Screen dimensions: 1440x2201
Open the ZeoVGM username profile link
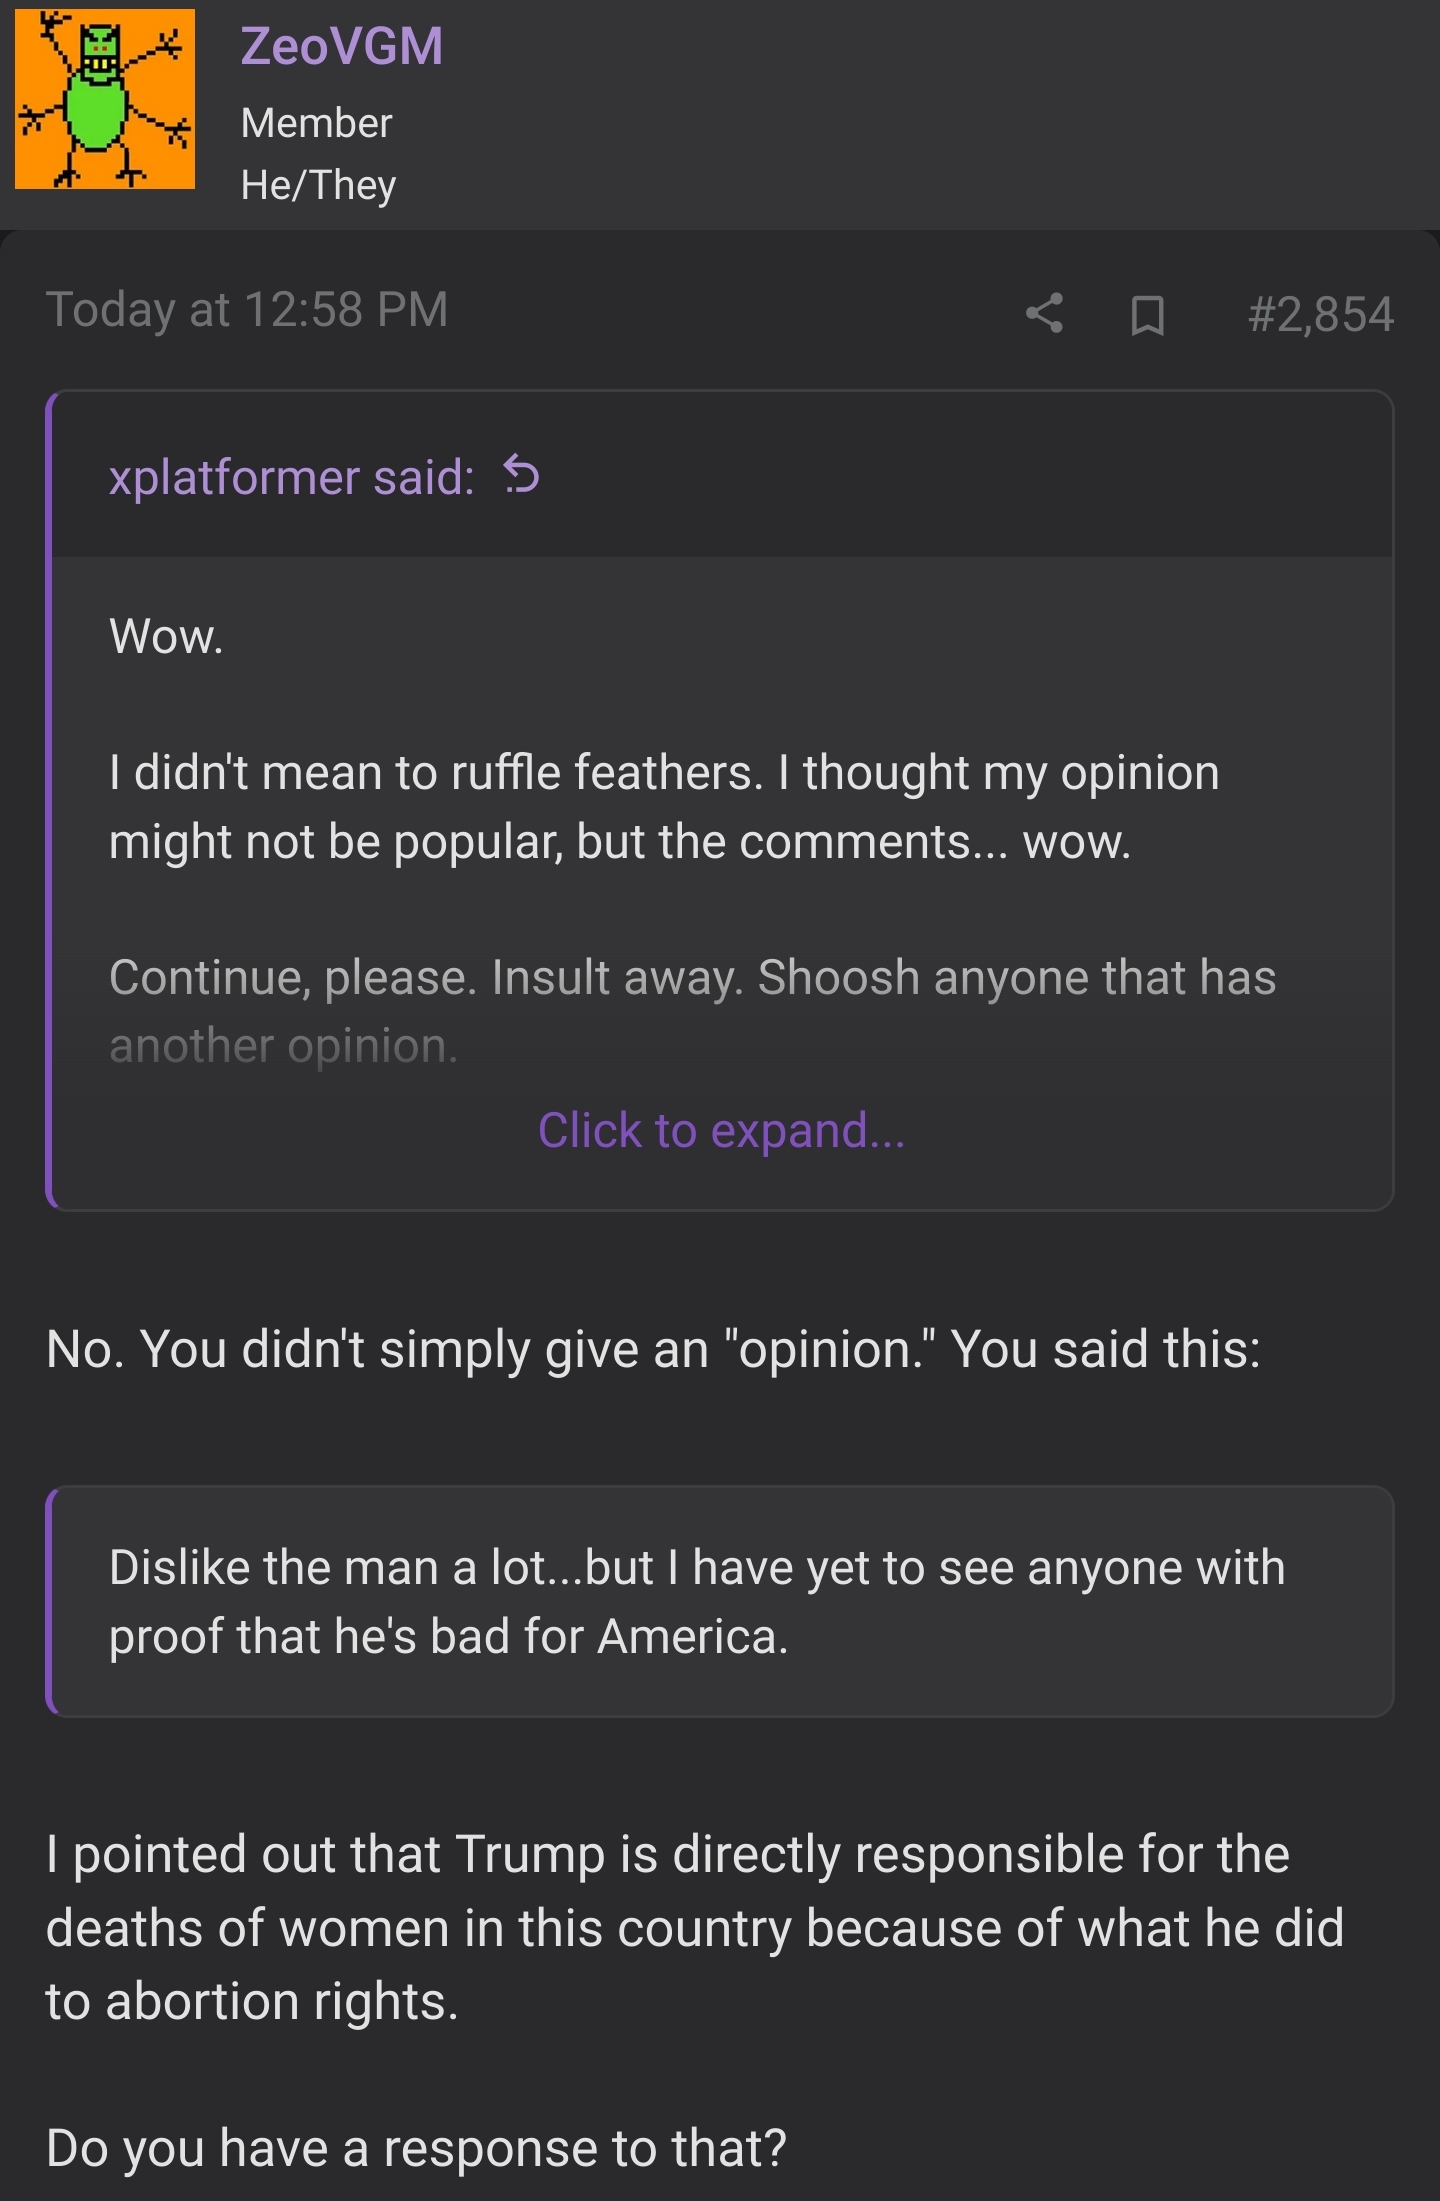(x=342, y=46)
